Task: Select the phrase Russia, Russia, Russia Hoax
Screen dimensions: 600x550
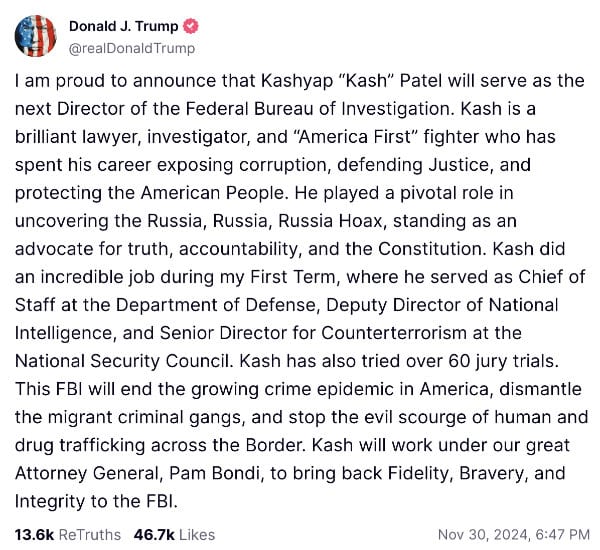Action: pyautogui.click(x=265, y=221)
